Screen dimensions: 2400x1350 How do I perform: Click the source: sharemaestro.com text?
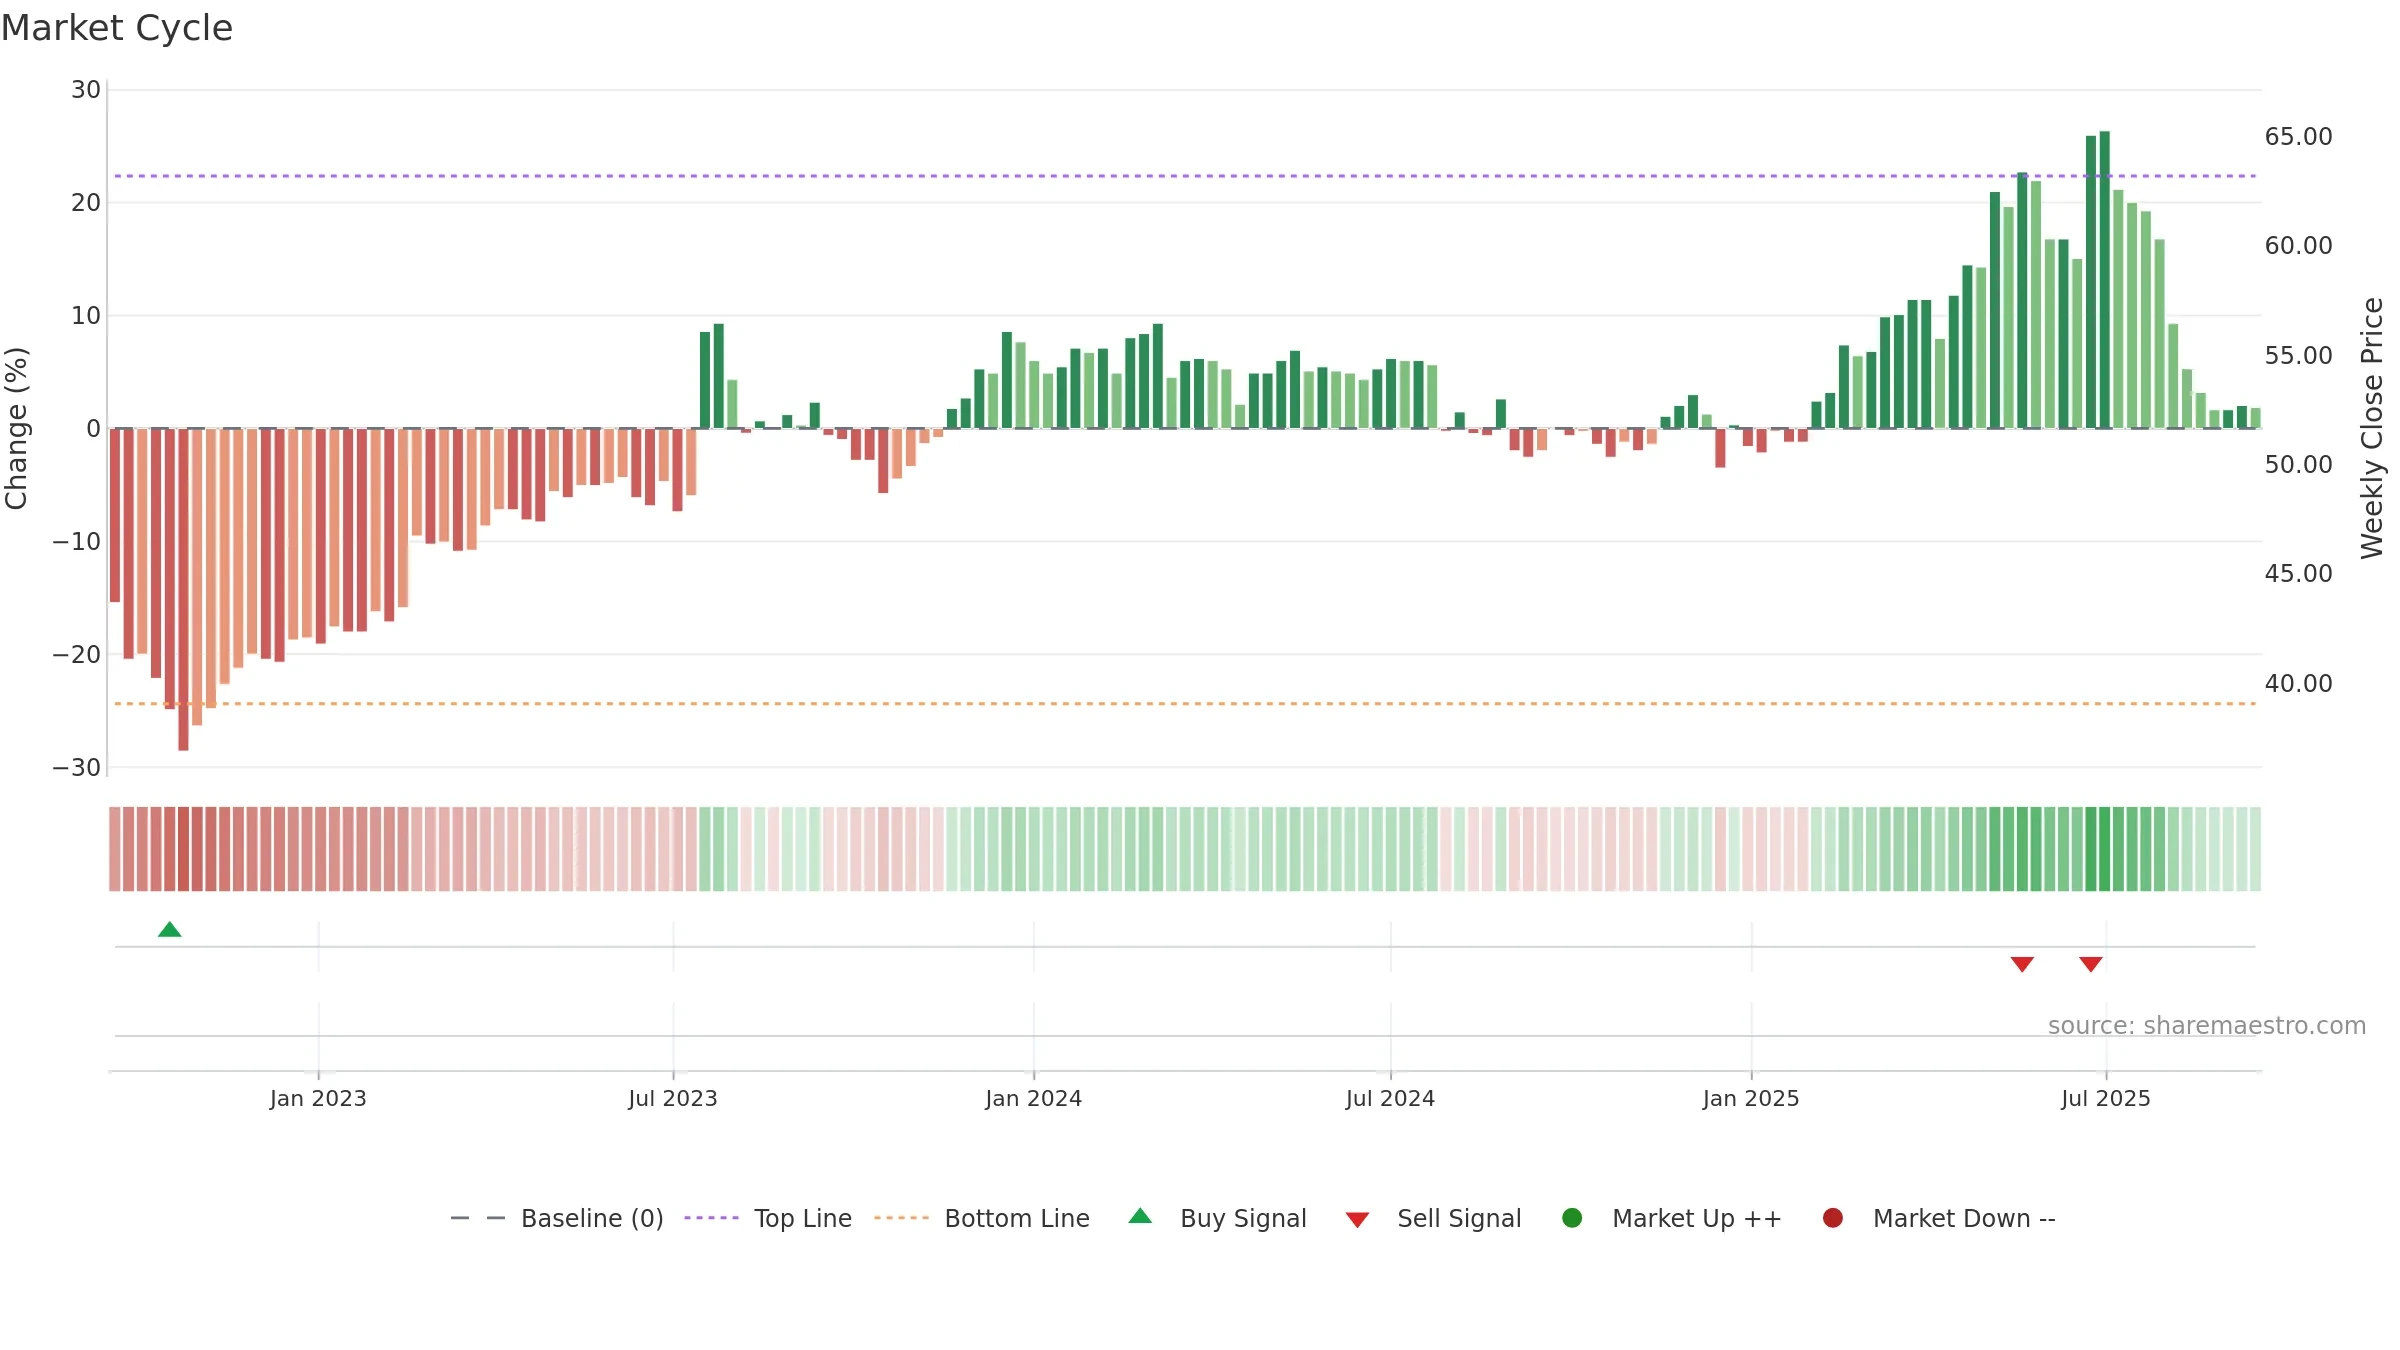(x=2207, y=1026)
